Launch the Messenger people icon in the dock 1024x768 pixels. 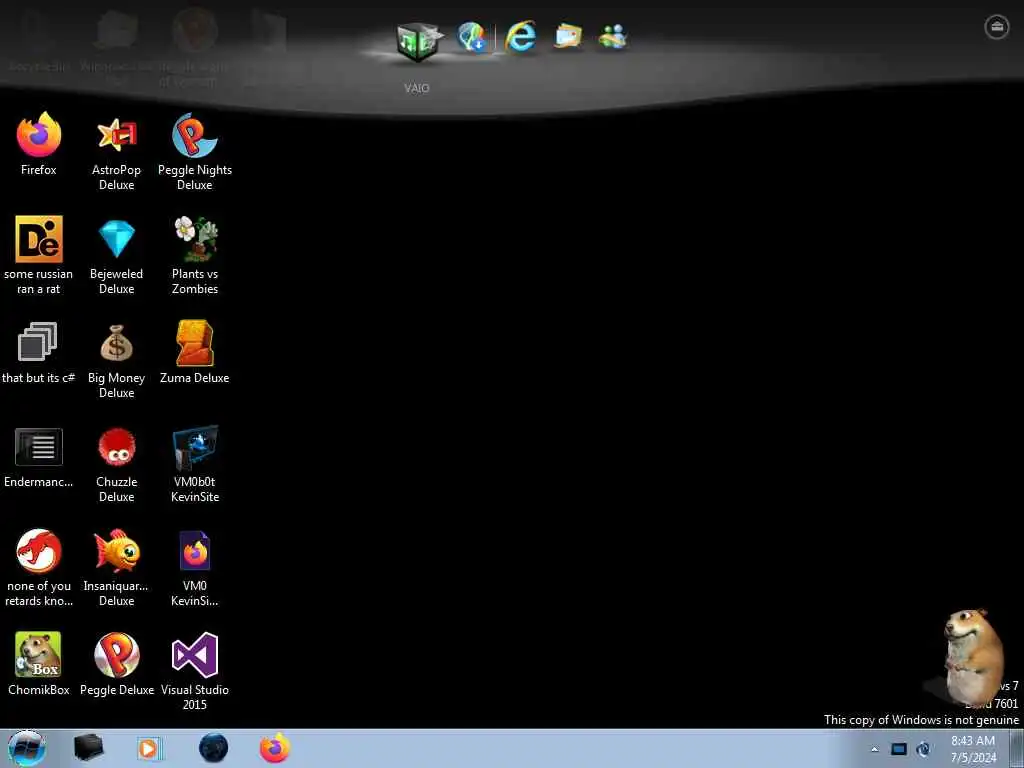click(612, 37)
